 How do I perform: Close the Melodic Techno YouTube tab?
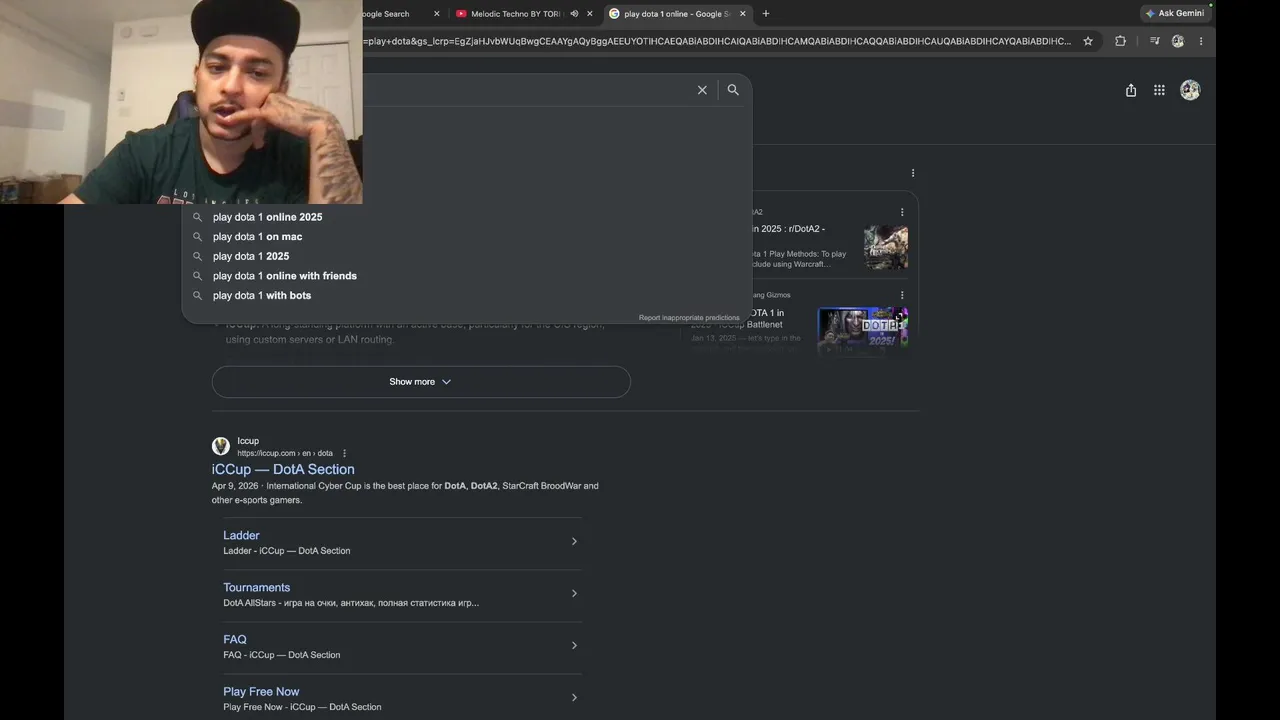tap(590, 14)
